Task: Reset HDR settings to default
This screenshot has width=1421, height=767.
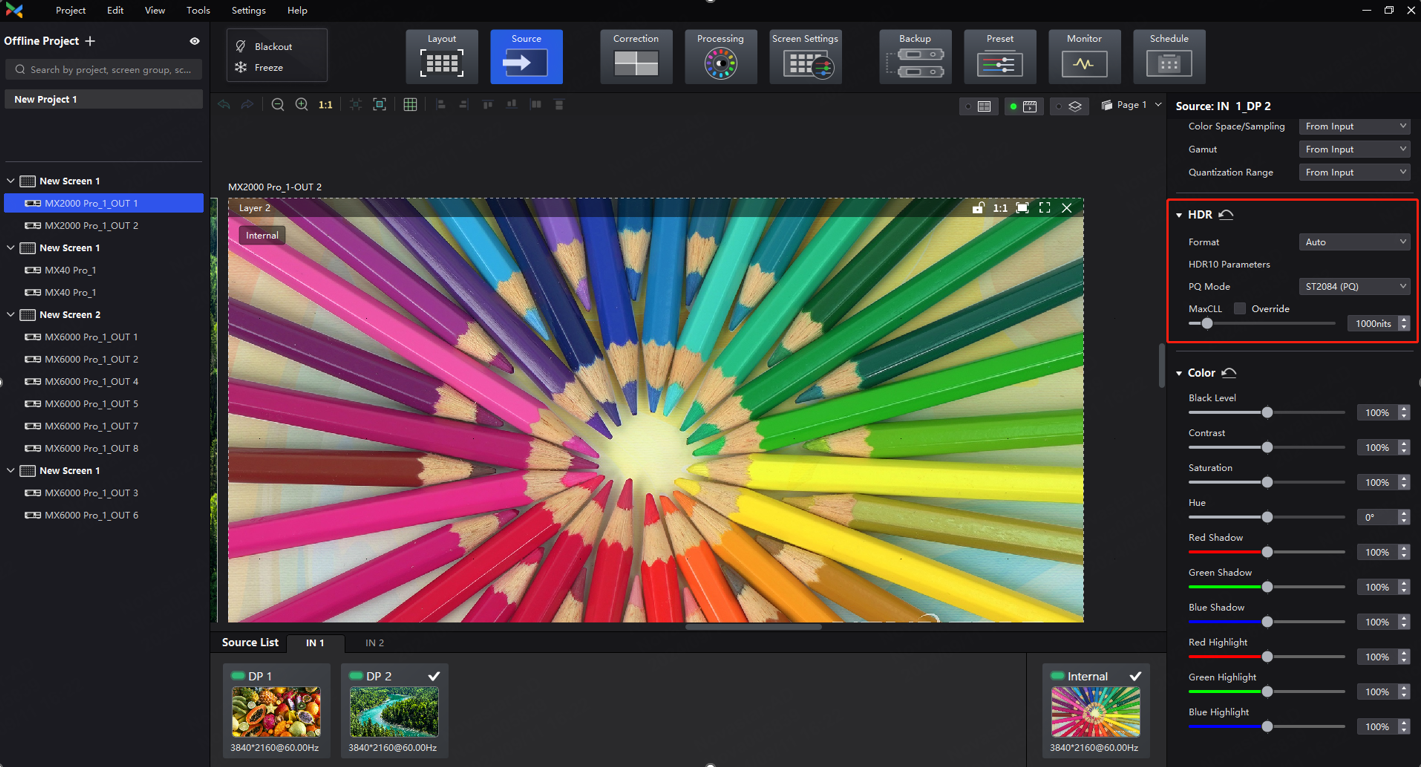Action: point(1226,215)
